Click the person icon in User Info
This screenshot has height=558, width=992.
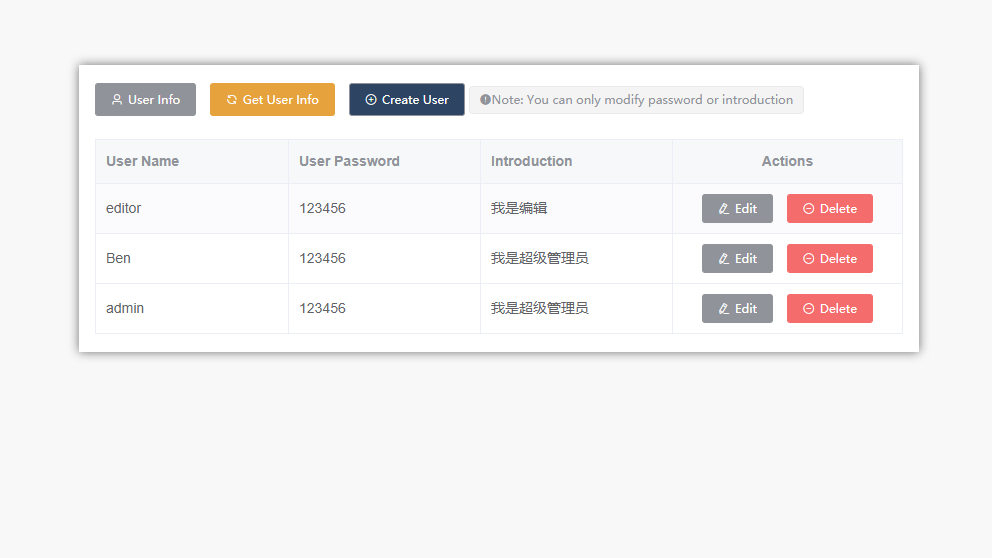[x=117, y=99]
